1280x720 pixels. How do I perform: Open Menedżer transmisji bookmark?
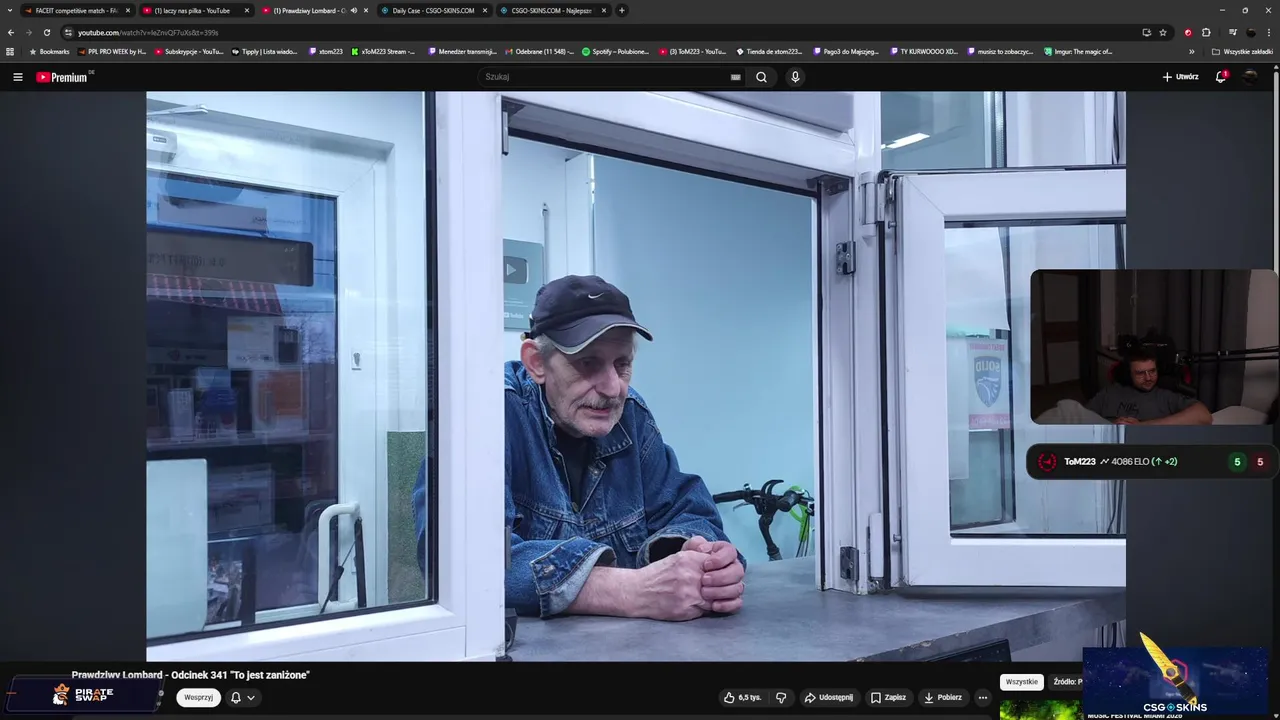[461, 51]
